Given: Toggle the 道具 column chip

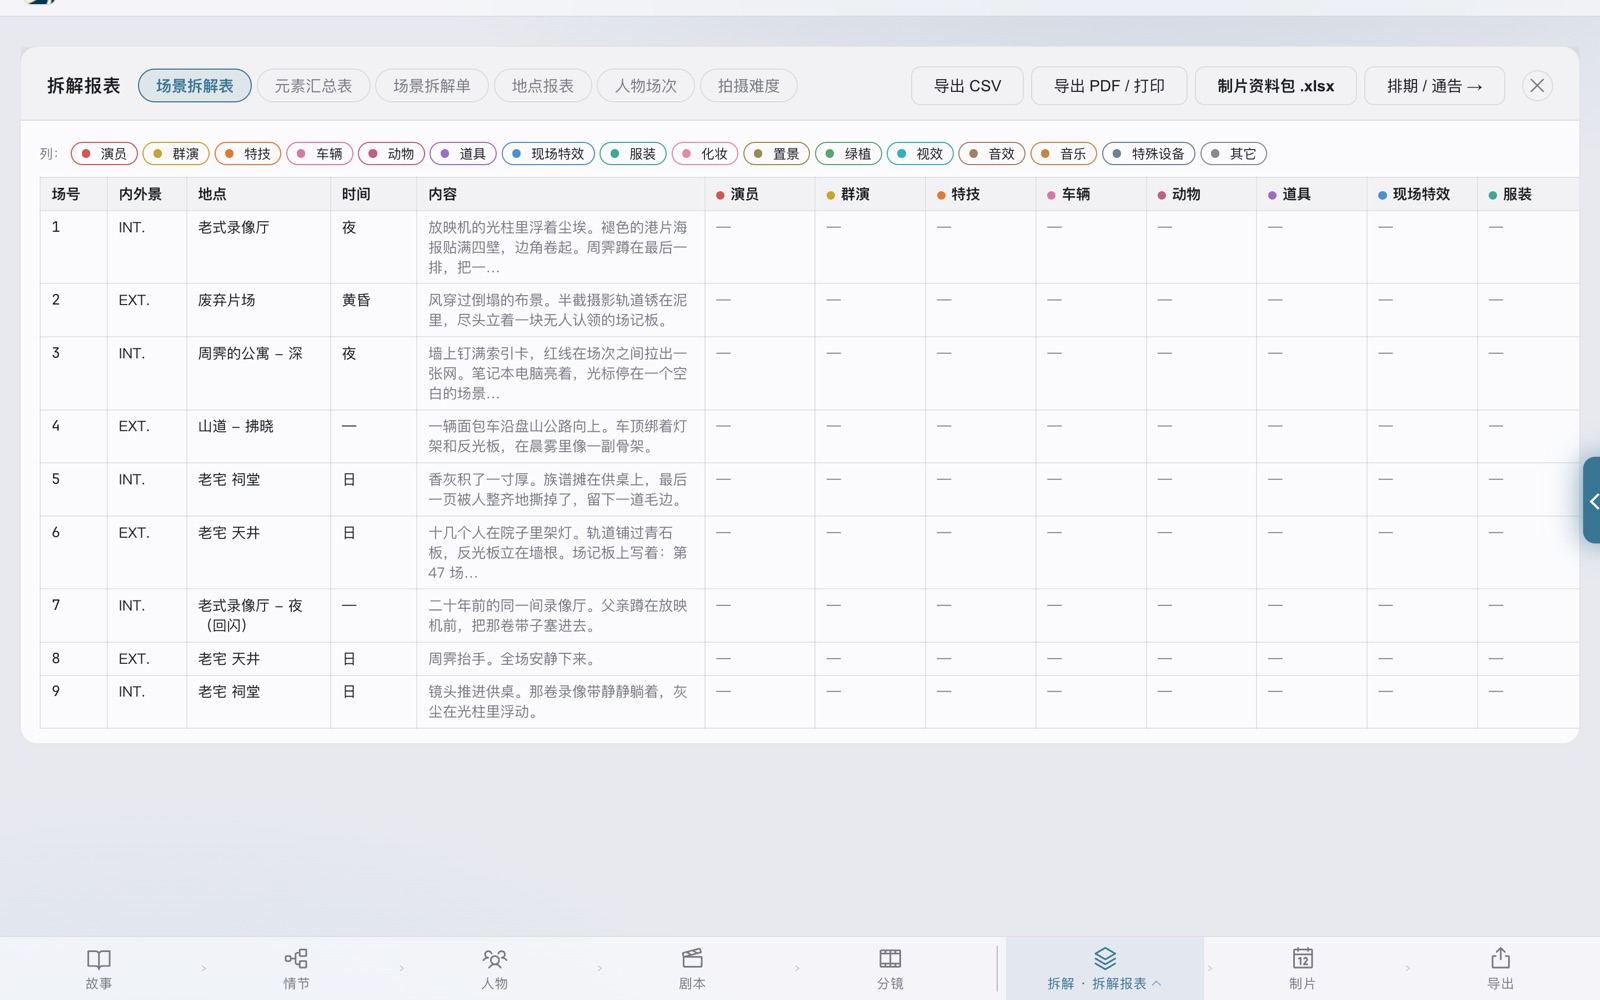Looking at the screenshot, I should (464, 154).
